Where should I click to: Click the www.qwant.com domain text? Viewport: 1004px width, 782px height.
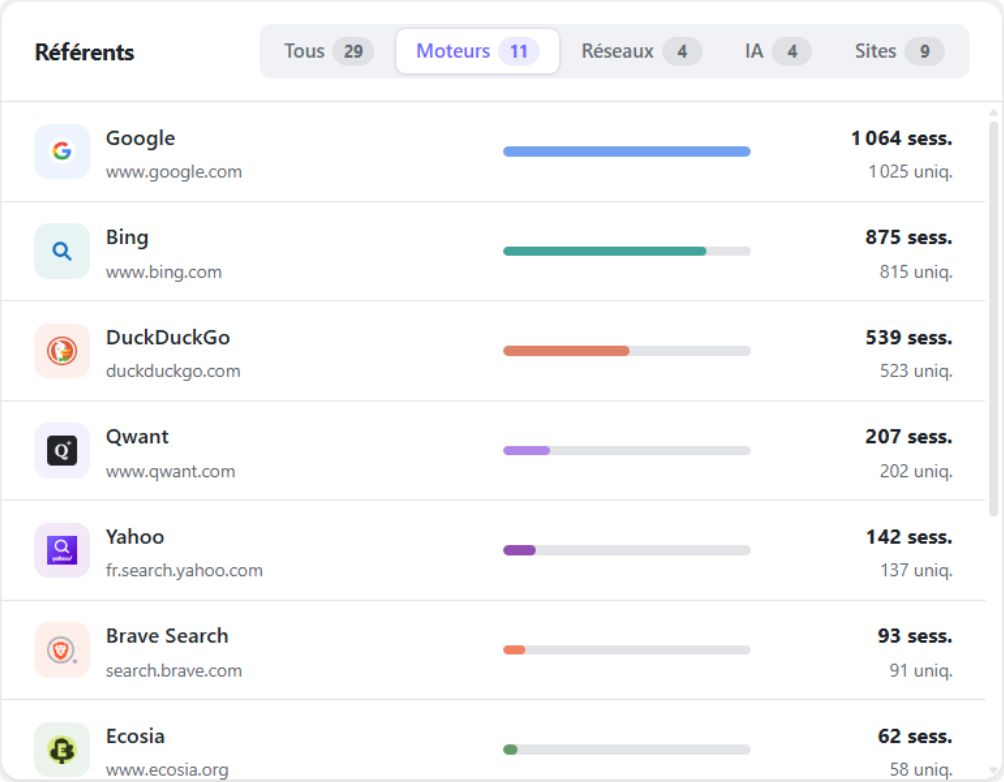click(170, 471)
